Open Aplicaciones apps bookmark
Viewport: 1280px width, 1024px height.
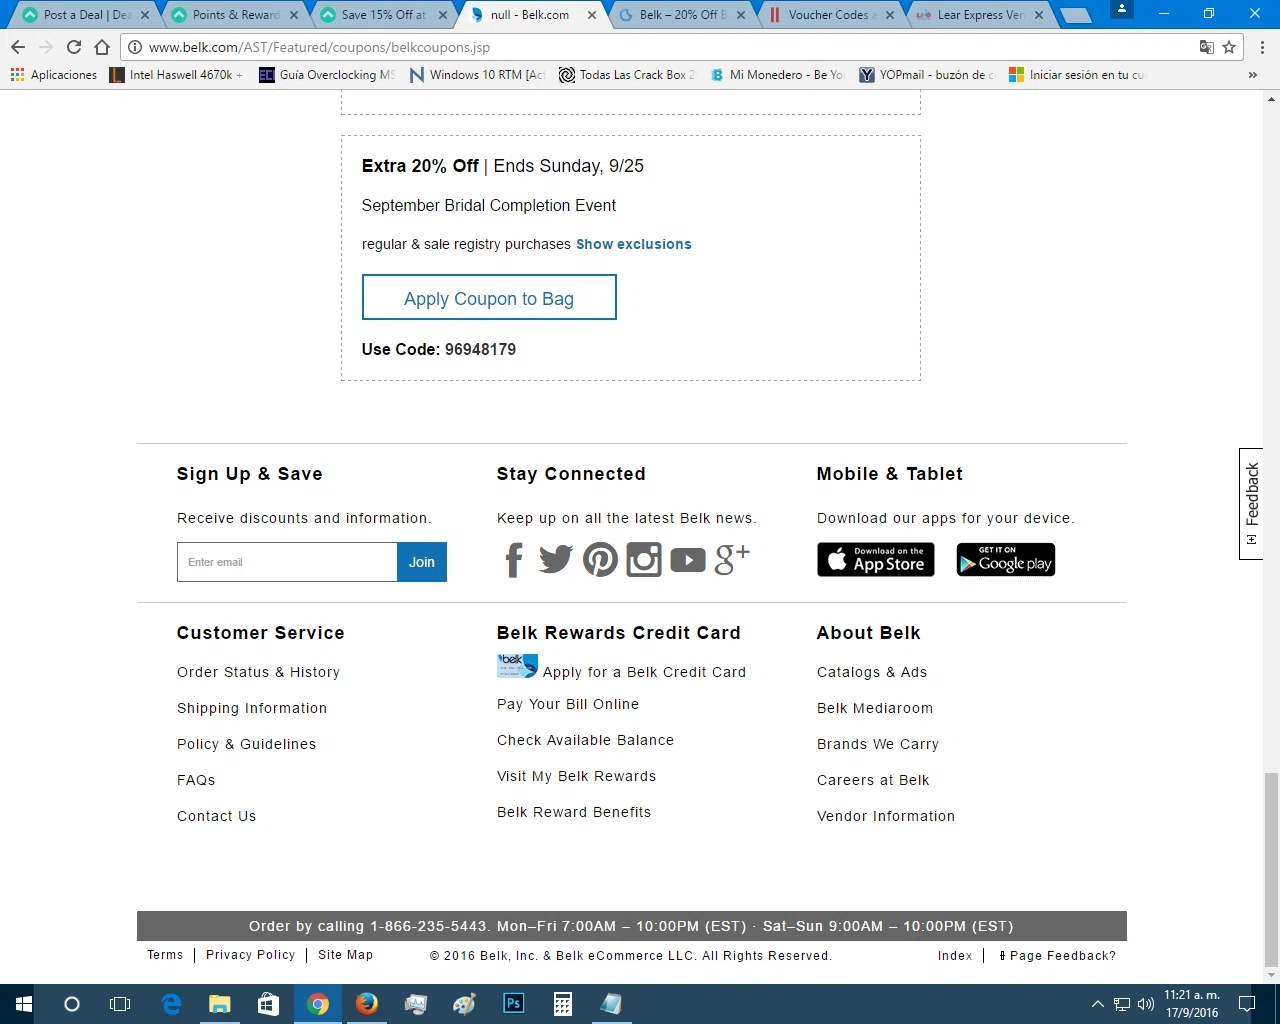(54, 75)
